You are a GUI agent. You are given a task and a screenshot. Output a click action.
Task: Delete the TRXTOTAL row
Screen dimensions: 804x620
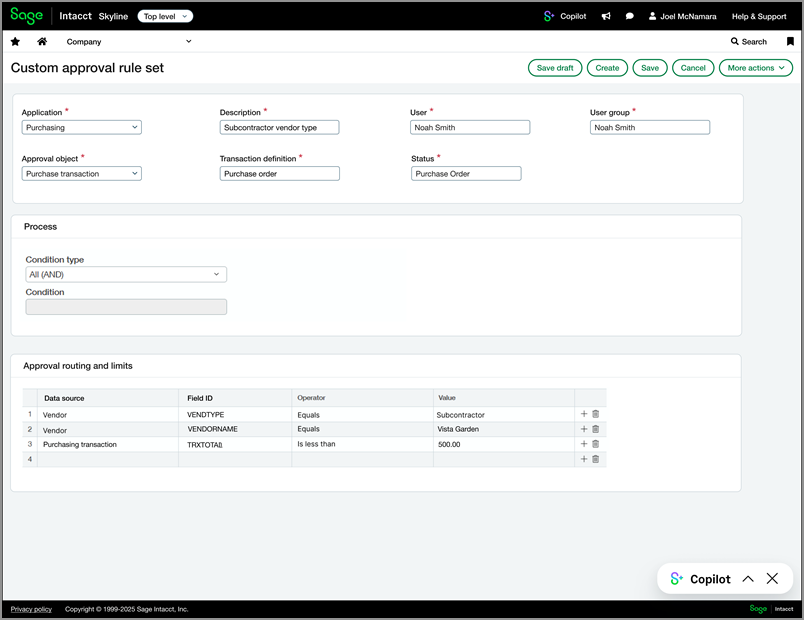[595, 444]
